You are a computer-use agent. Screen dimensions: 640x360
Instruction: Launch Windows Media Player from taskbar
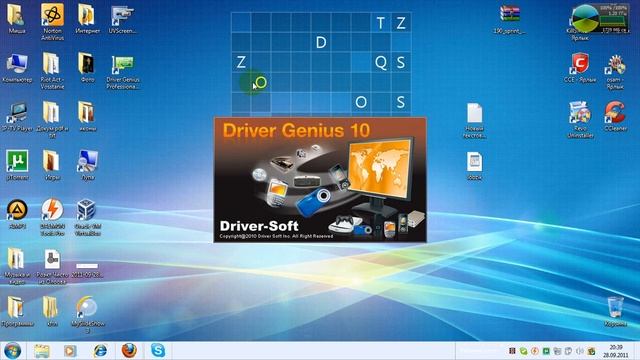[70, 351]
